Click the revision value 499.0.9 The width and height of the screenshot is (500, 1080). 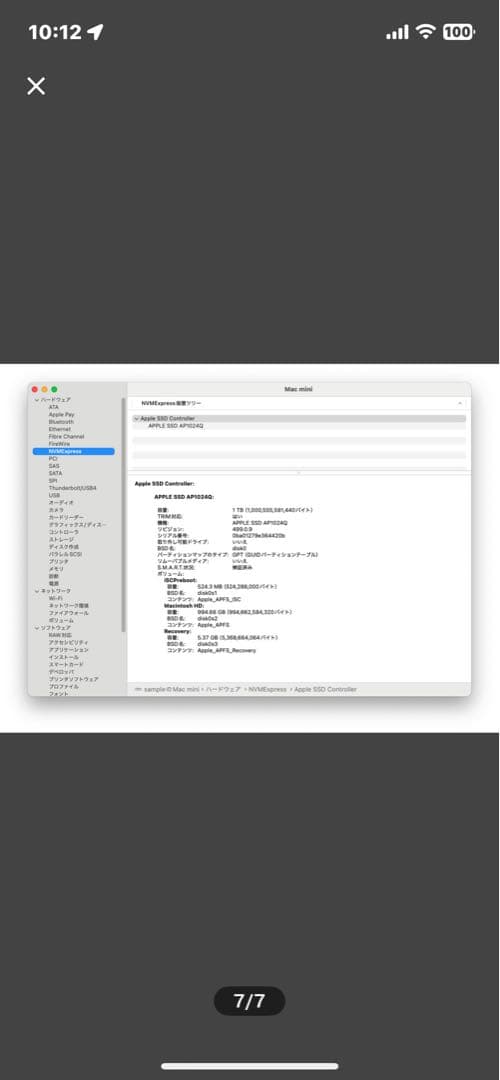click(x=242, y=529)
